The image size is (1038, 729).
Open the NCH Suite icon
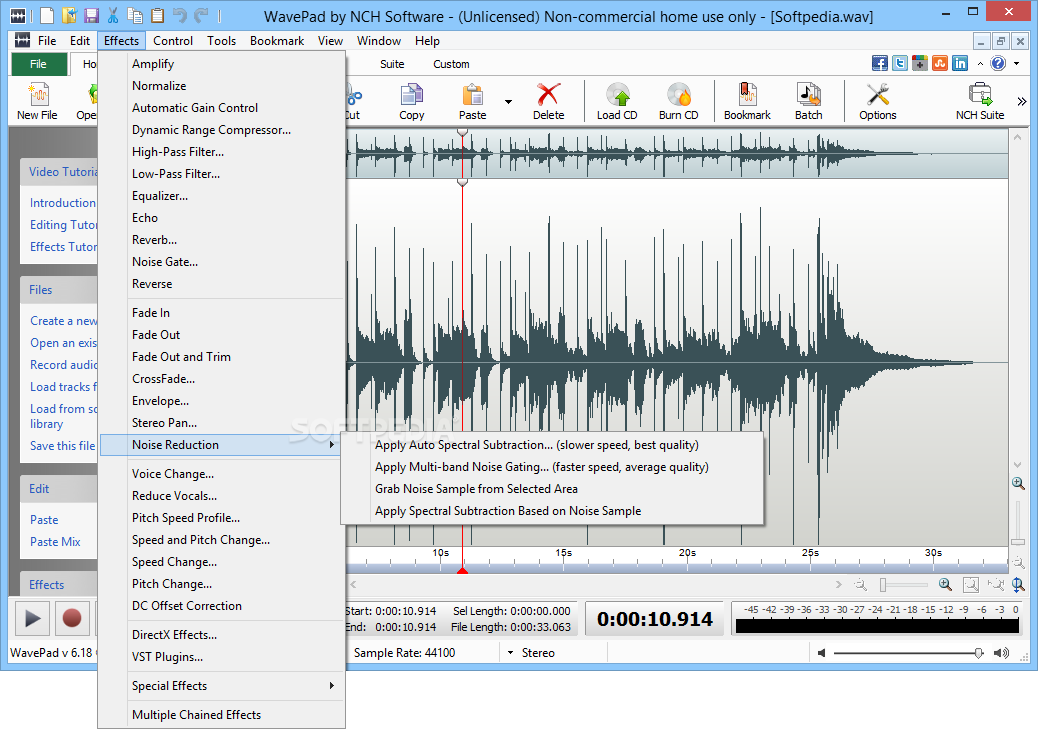tap(980, 95)
